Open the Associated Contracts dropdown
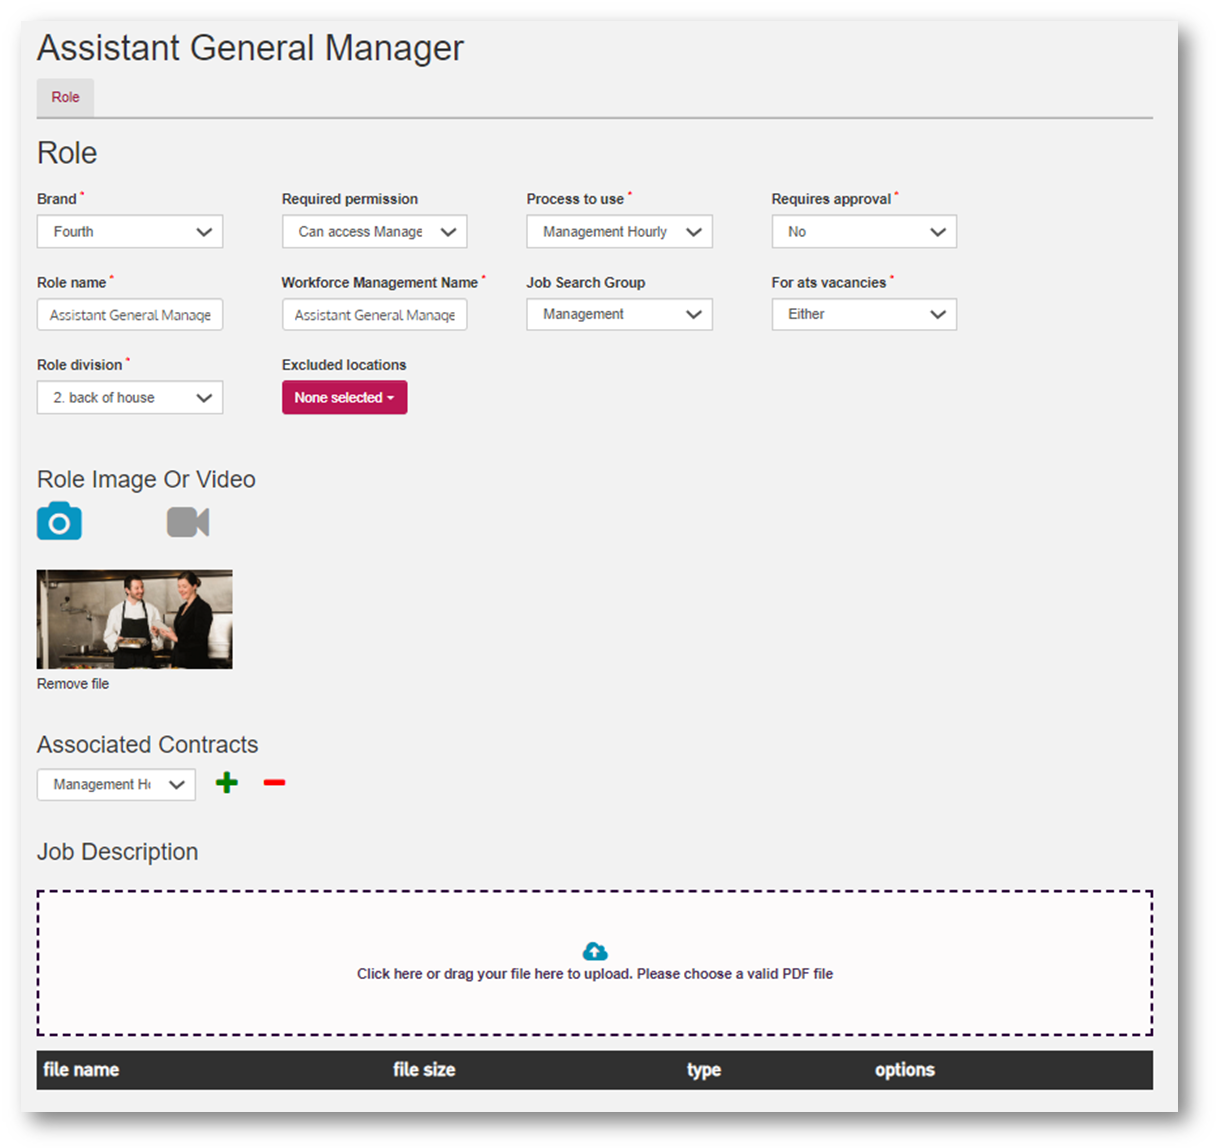1220x1148 pixels. [116, 785]
